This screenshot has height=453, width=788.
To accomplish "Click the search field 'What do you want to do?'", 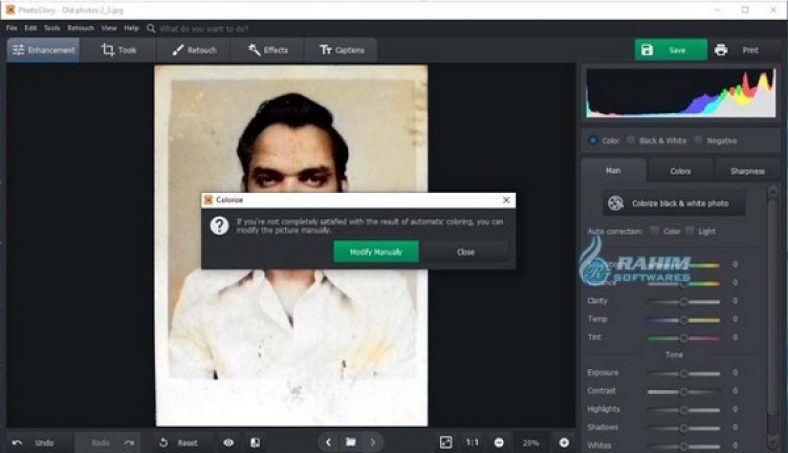I will [x=204, y=29].
